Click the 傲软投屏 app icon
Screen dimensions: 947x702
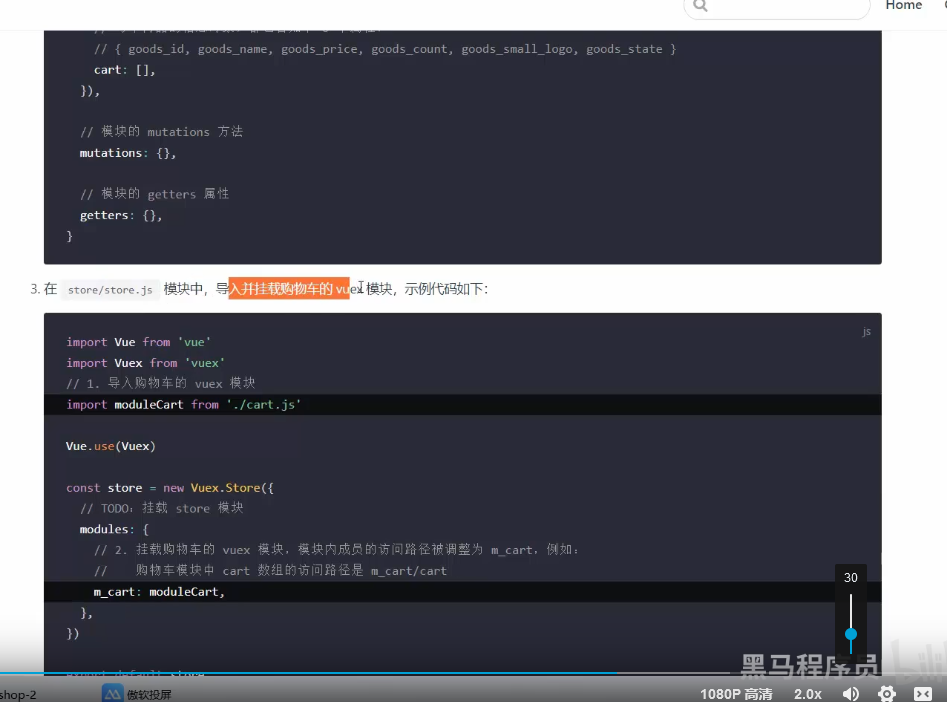(112, 694)
